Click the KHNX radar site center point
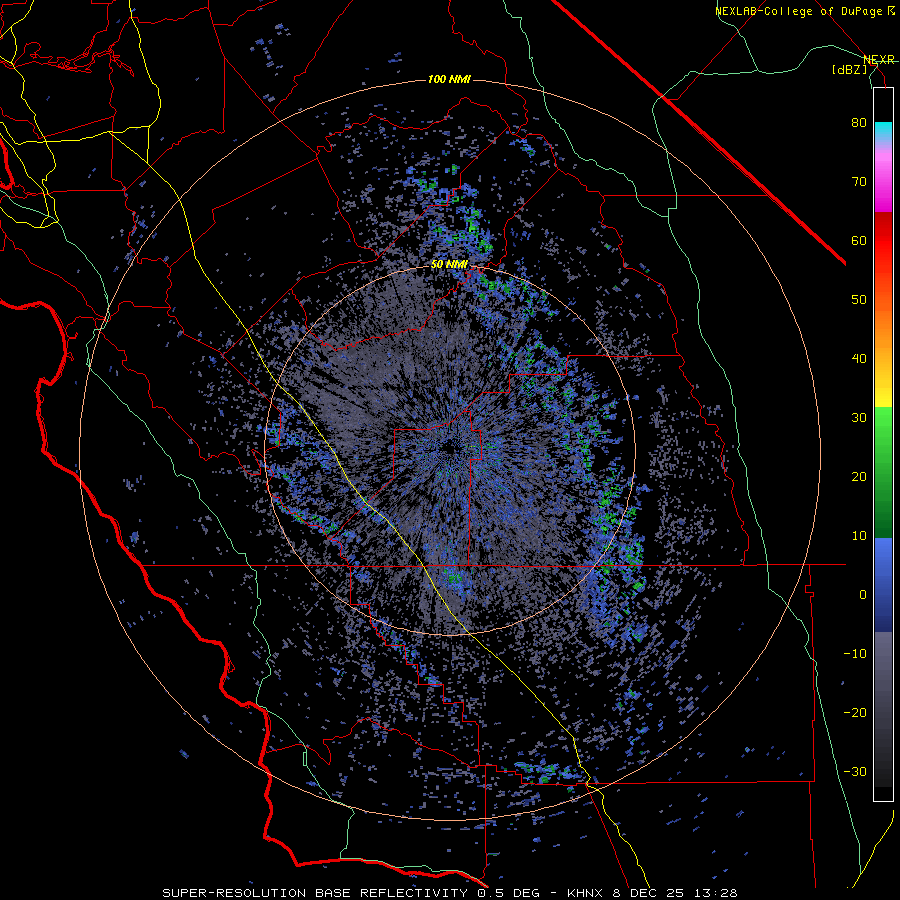Screen dimensions: 900x900 click(452, 449)
